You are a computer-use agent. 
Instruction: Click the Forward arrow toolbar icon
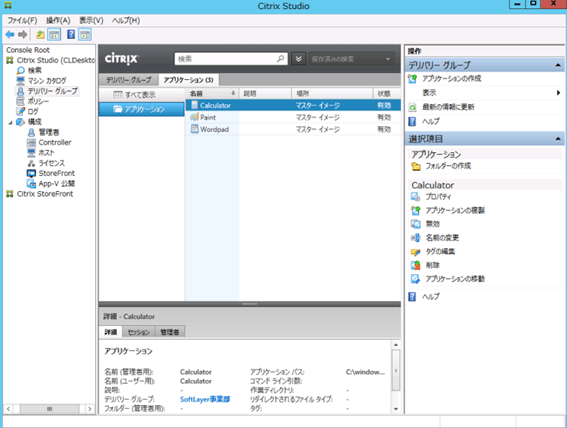click(23, 35)
